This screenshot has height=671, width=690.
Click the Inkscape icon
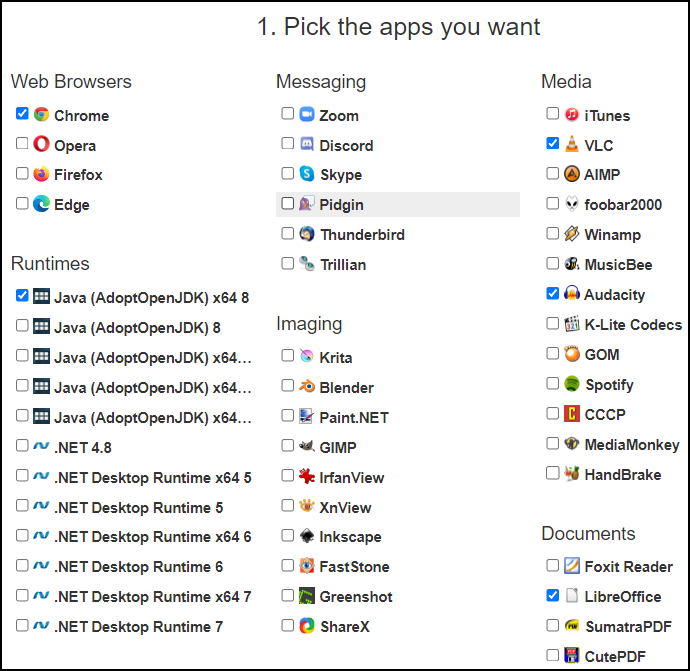307,535
